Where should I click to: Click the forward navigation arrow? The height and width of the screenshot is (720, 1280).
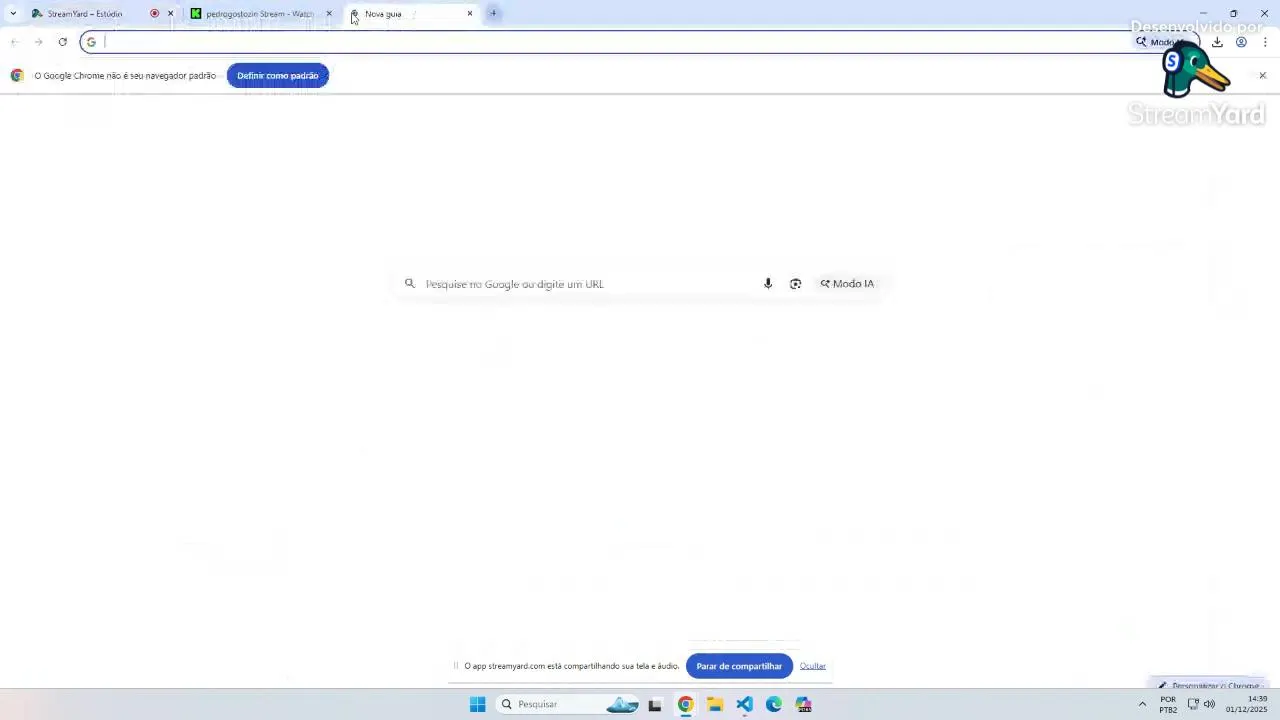(x=38, y=42)
